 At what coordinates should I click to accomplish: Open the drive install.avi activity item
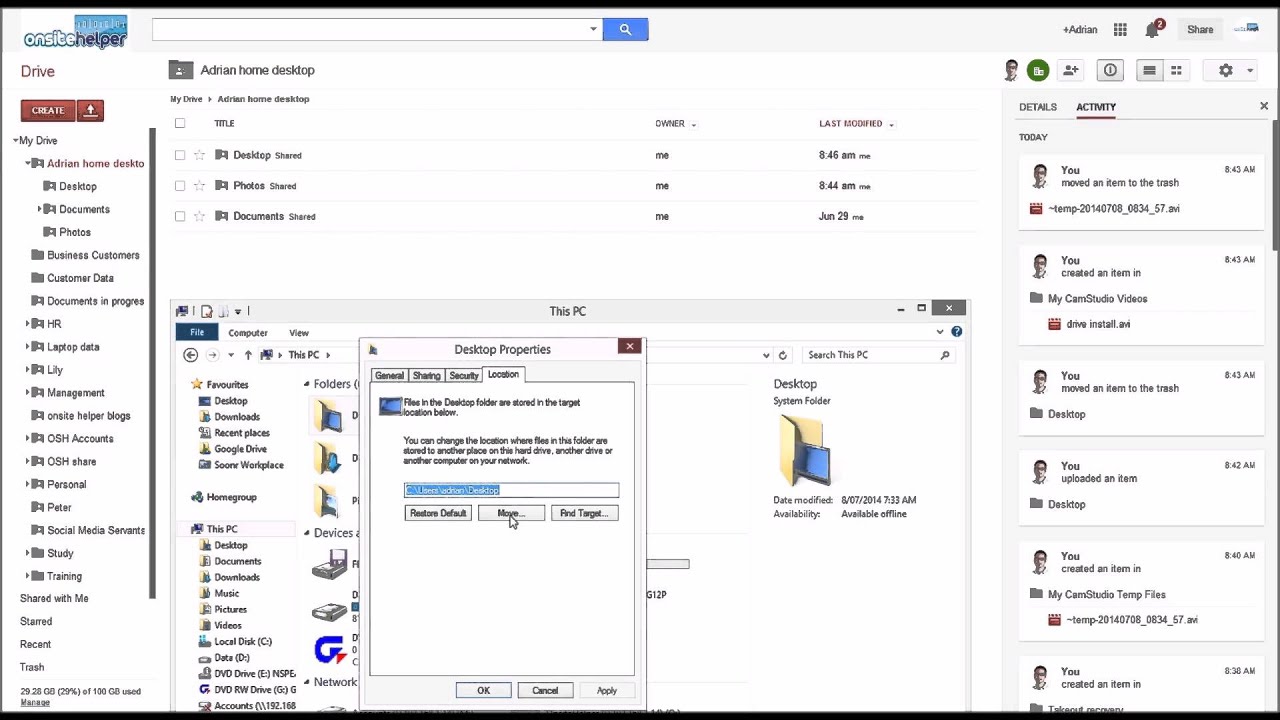click(x=1098, y=324)
